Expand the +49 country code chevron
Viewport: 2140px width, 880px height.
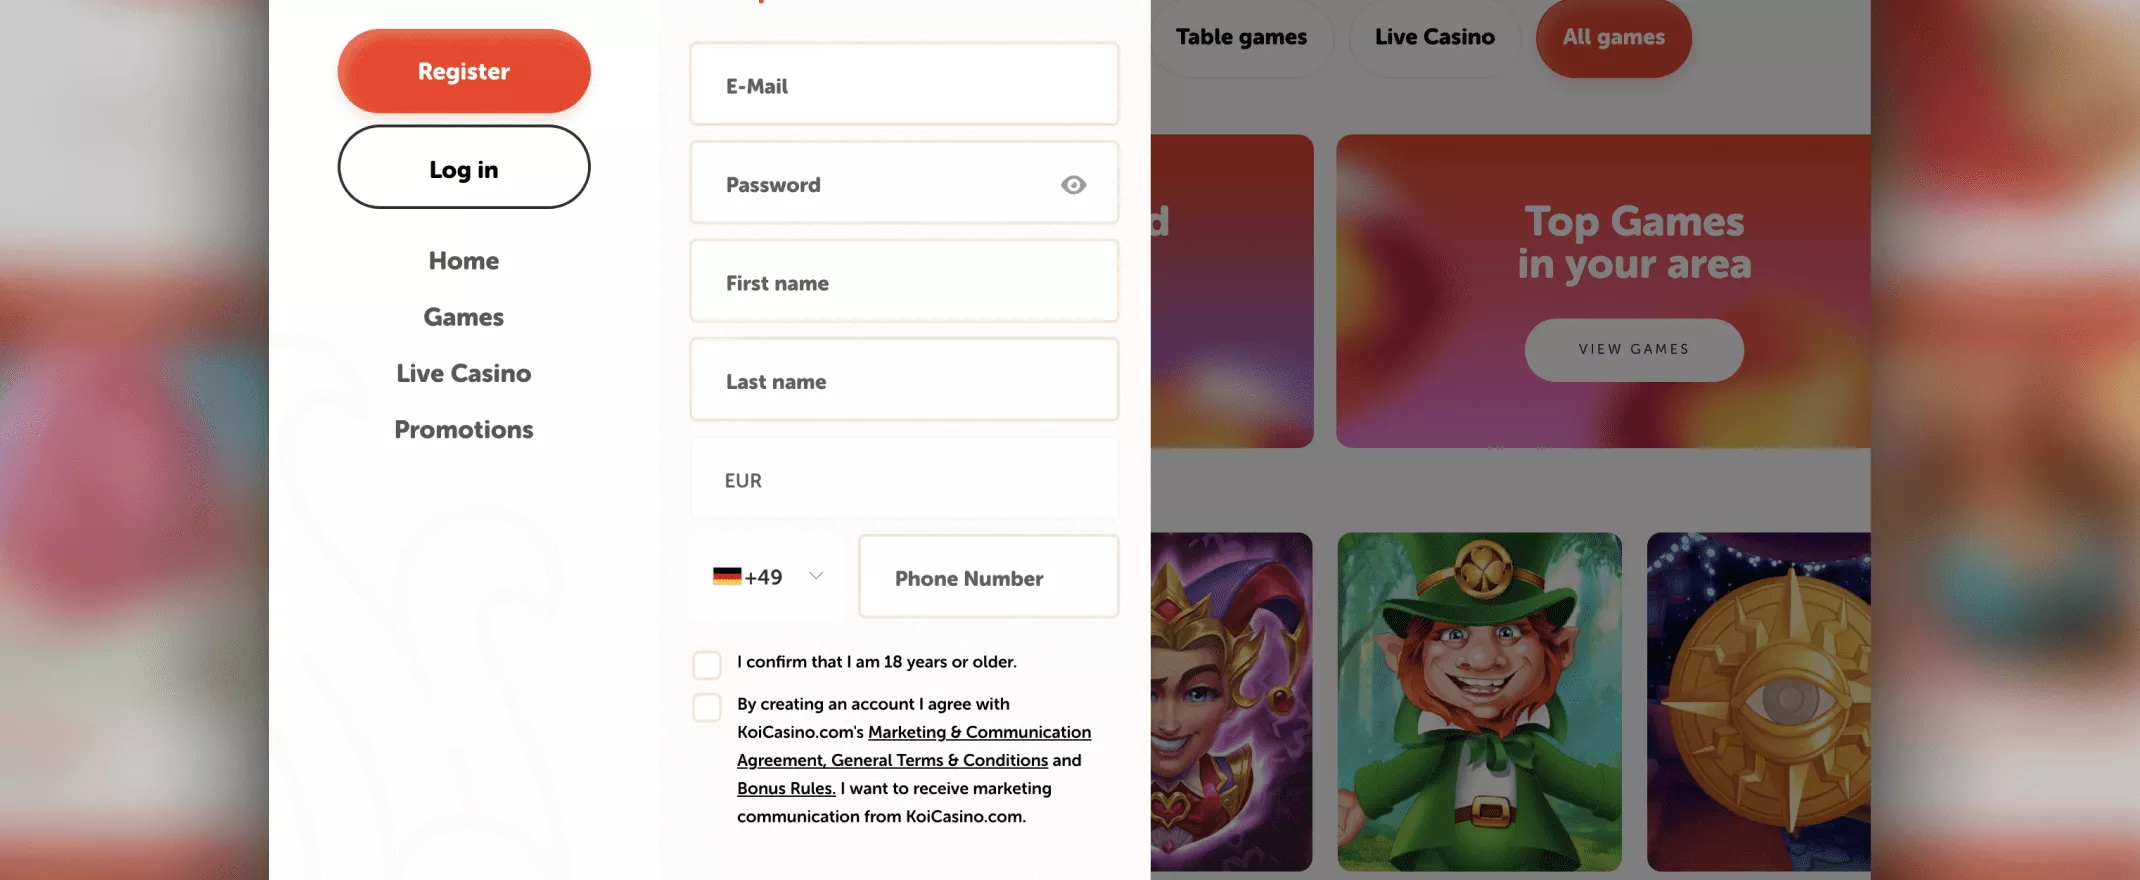point(816,576)
